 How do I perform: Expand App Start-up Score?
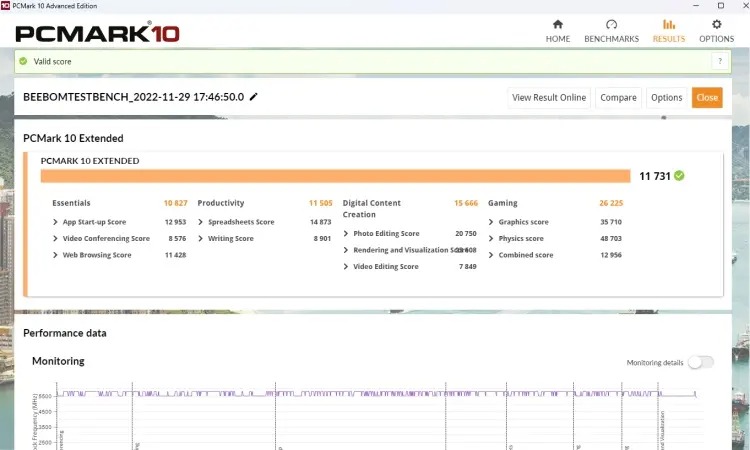click(55, 222)
